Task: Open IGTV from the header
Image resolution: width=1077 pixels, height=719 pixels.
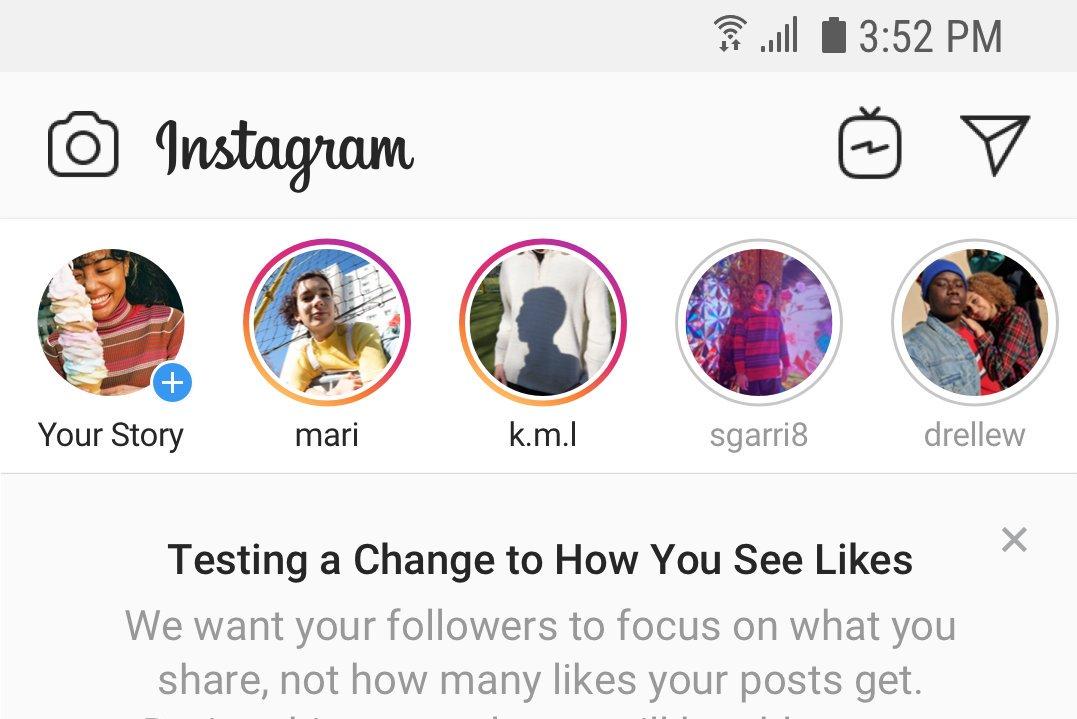Action: (x=869, y=145)
